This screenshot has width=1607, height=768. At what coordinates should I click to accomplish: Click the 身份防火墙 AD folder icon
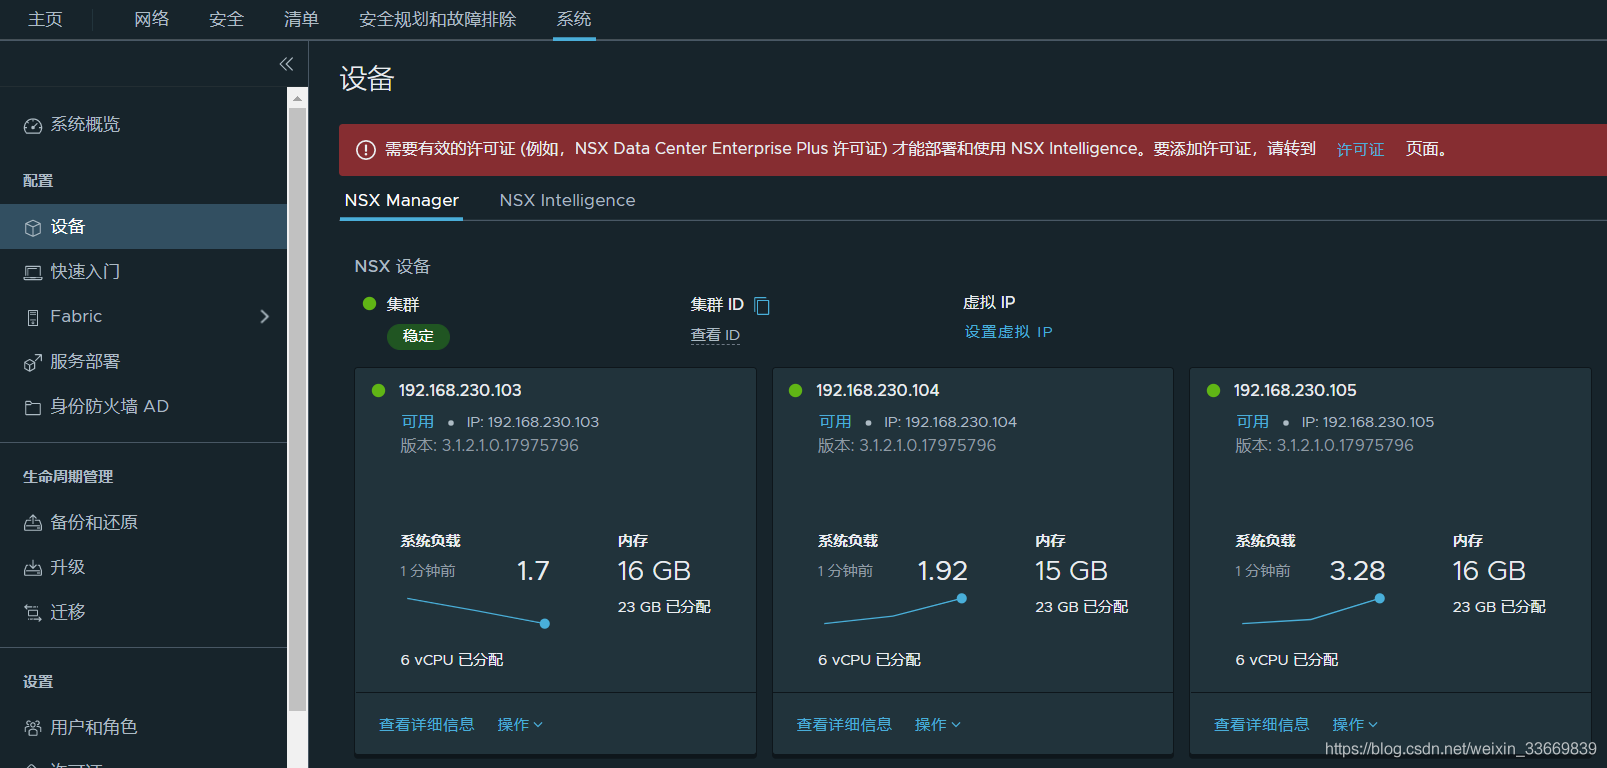click(x=33, y=407)
